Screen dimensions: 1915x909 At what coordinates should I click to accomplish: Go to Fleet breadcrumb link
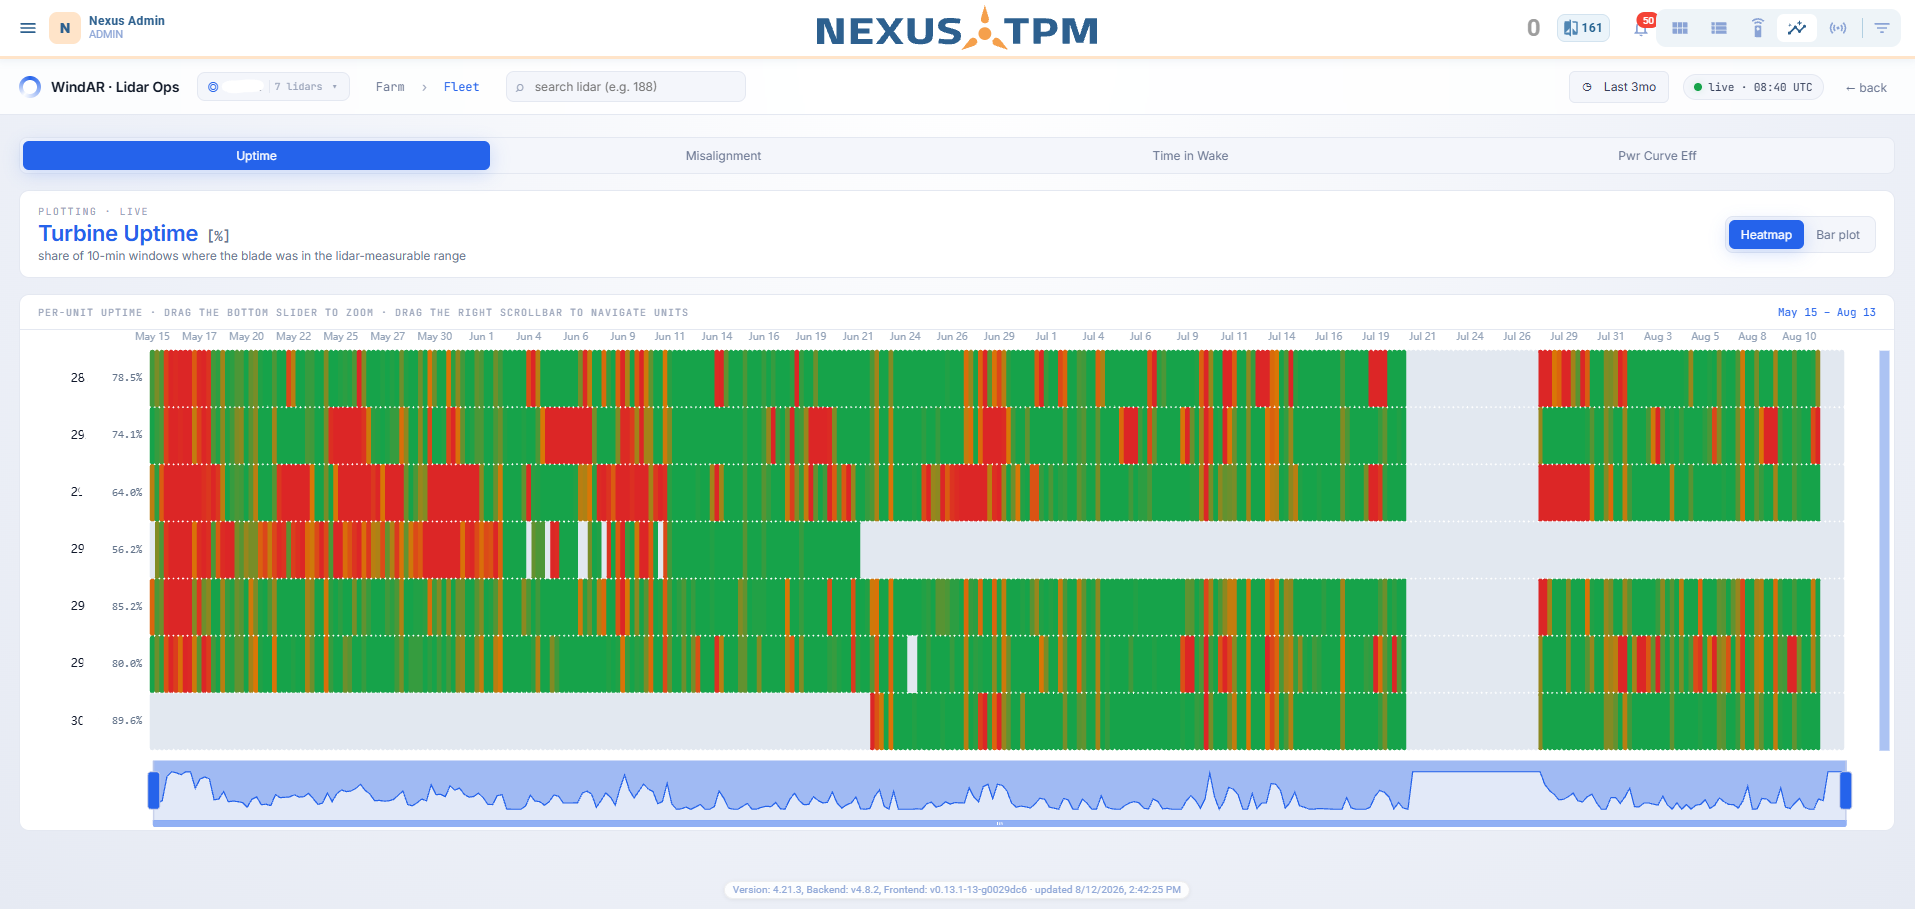point(461,87)
